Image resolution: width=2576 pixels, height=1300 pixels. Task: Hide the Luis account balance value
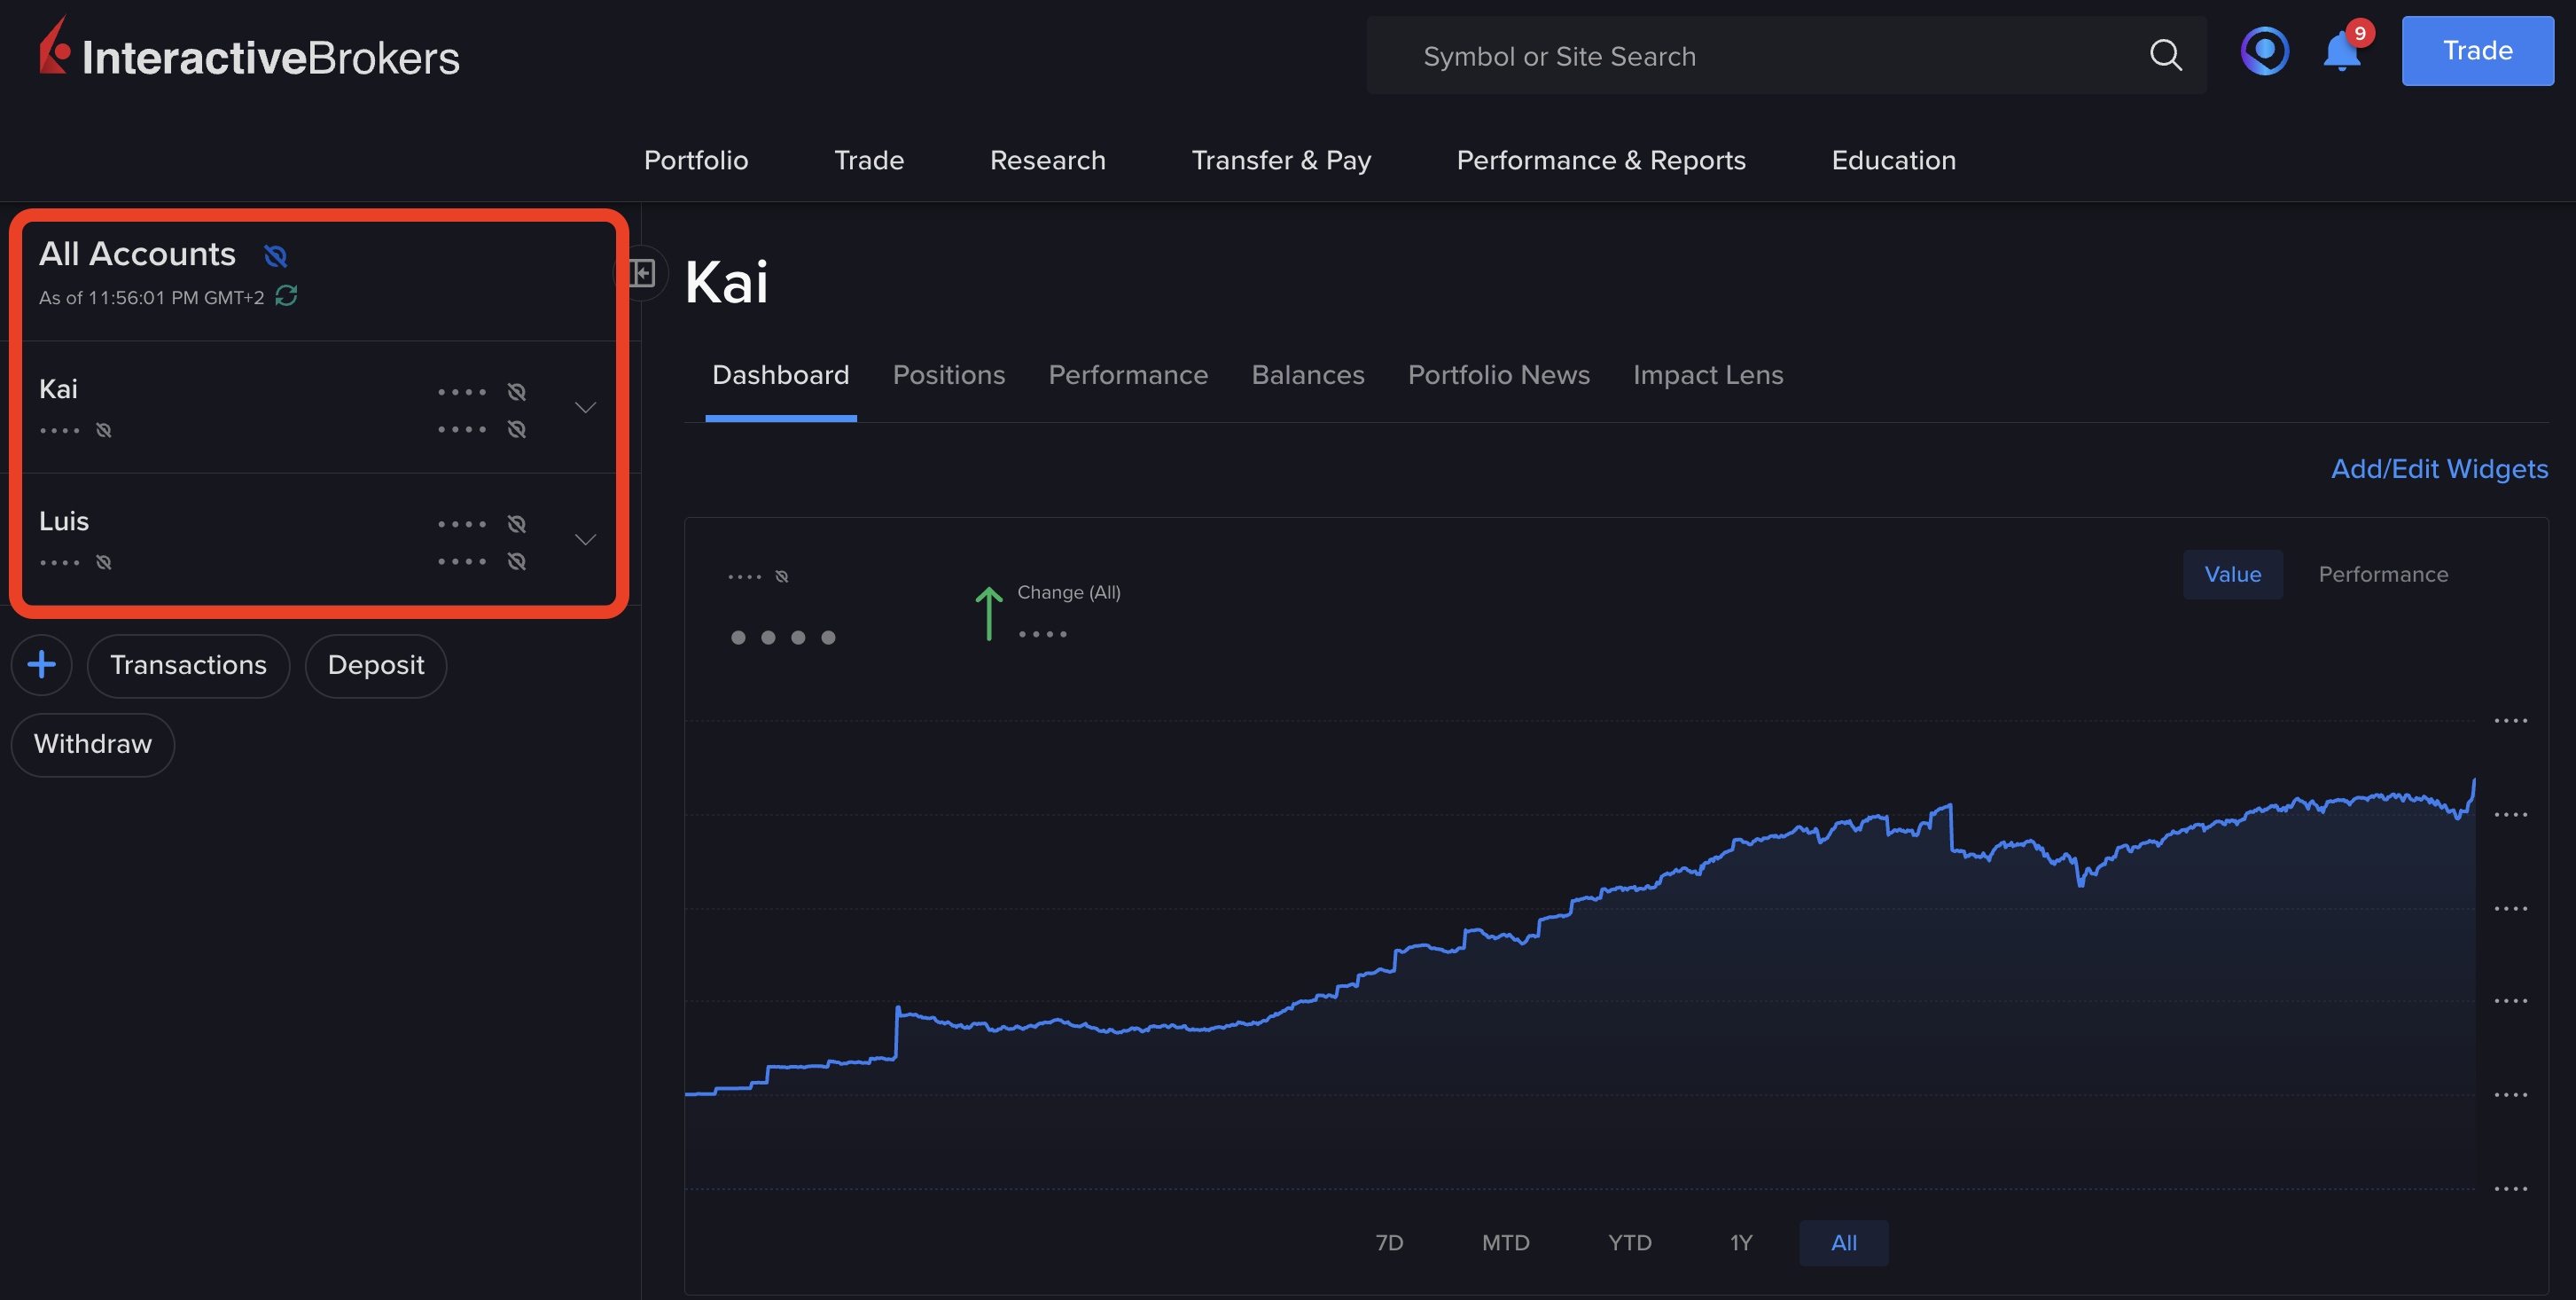pos(517,523)
